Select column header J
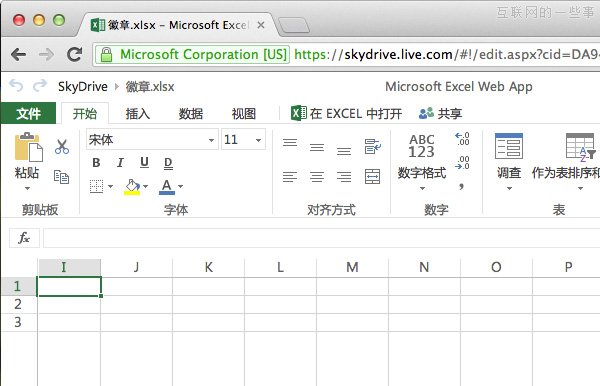600x386 pixels. tap(137, 267)
